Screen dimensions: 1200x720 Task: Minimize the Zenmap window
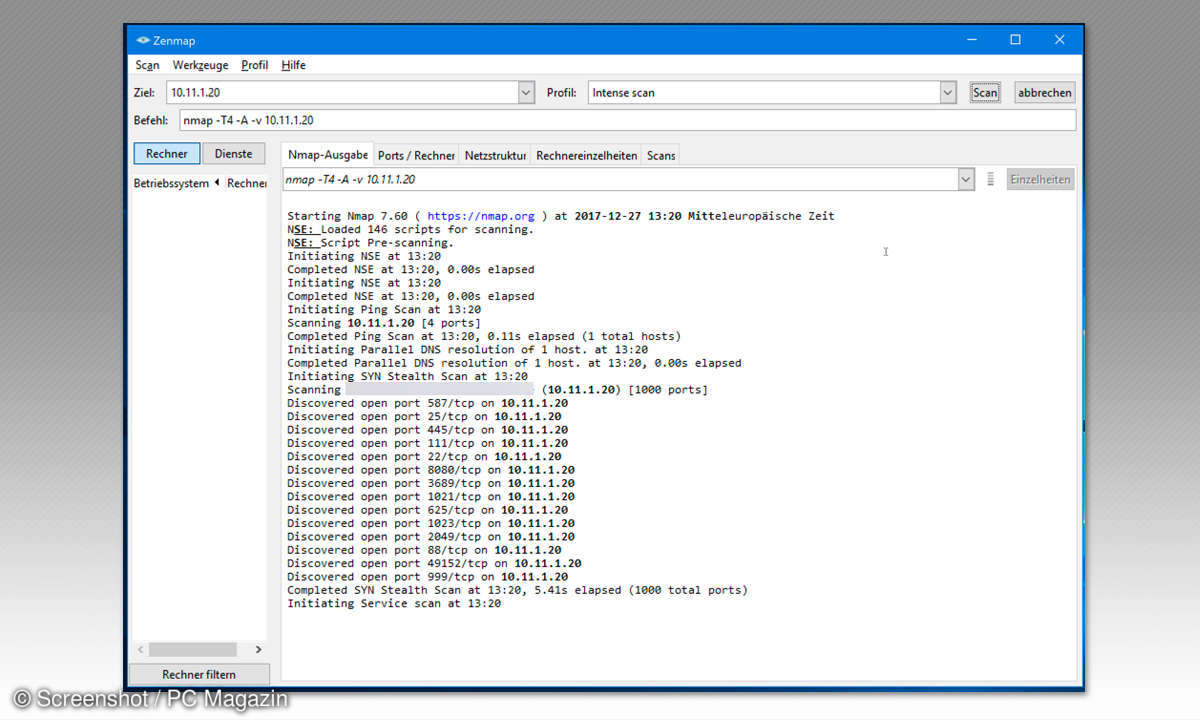[971, 40]
